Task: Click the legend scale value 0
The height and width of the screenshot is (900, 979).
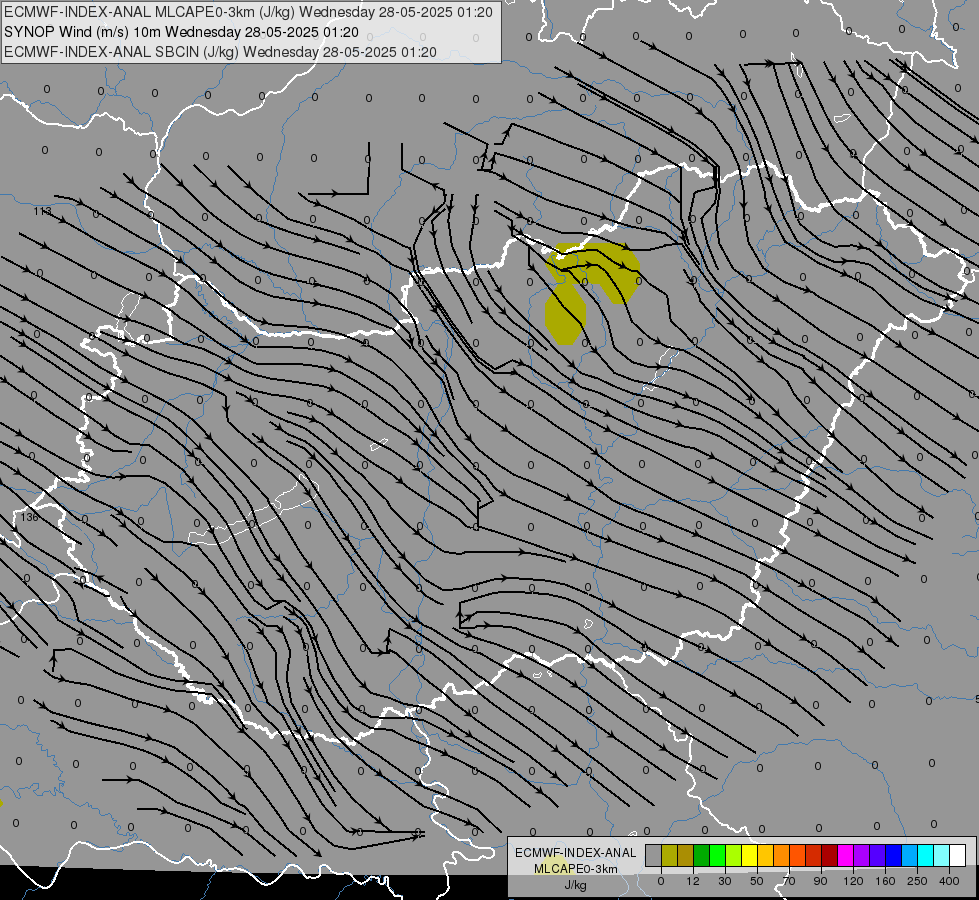Action: point(661,881)
